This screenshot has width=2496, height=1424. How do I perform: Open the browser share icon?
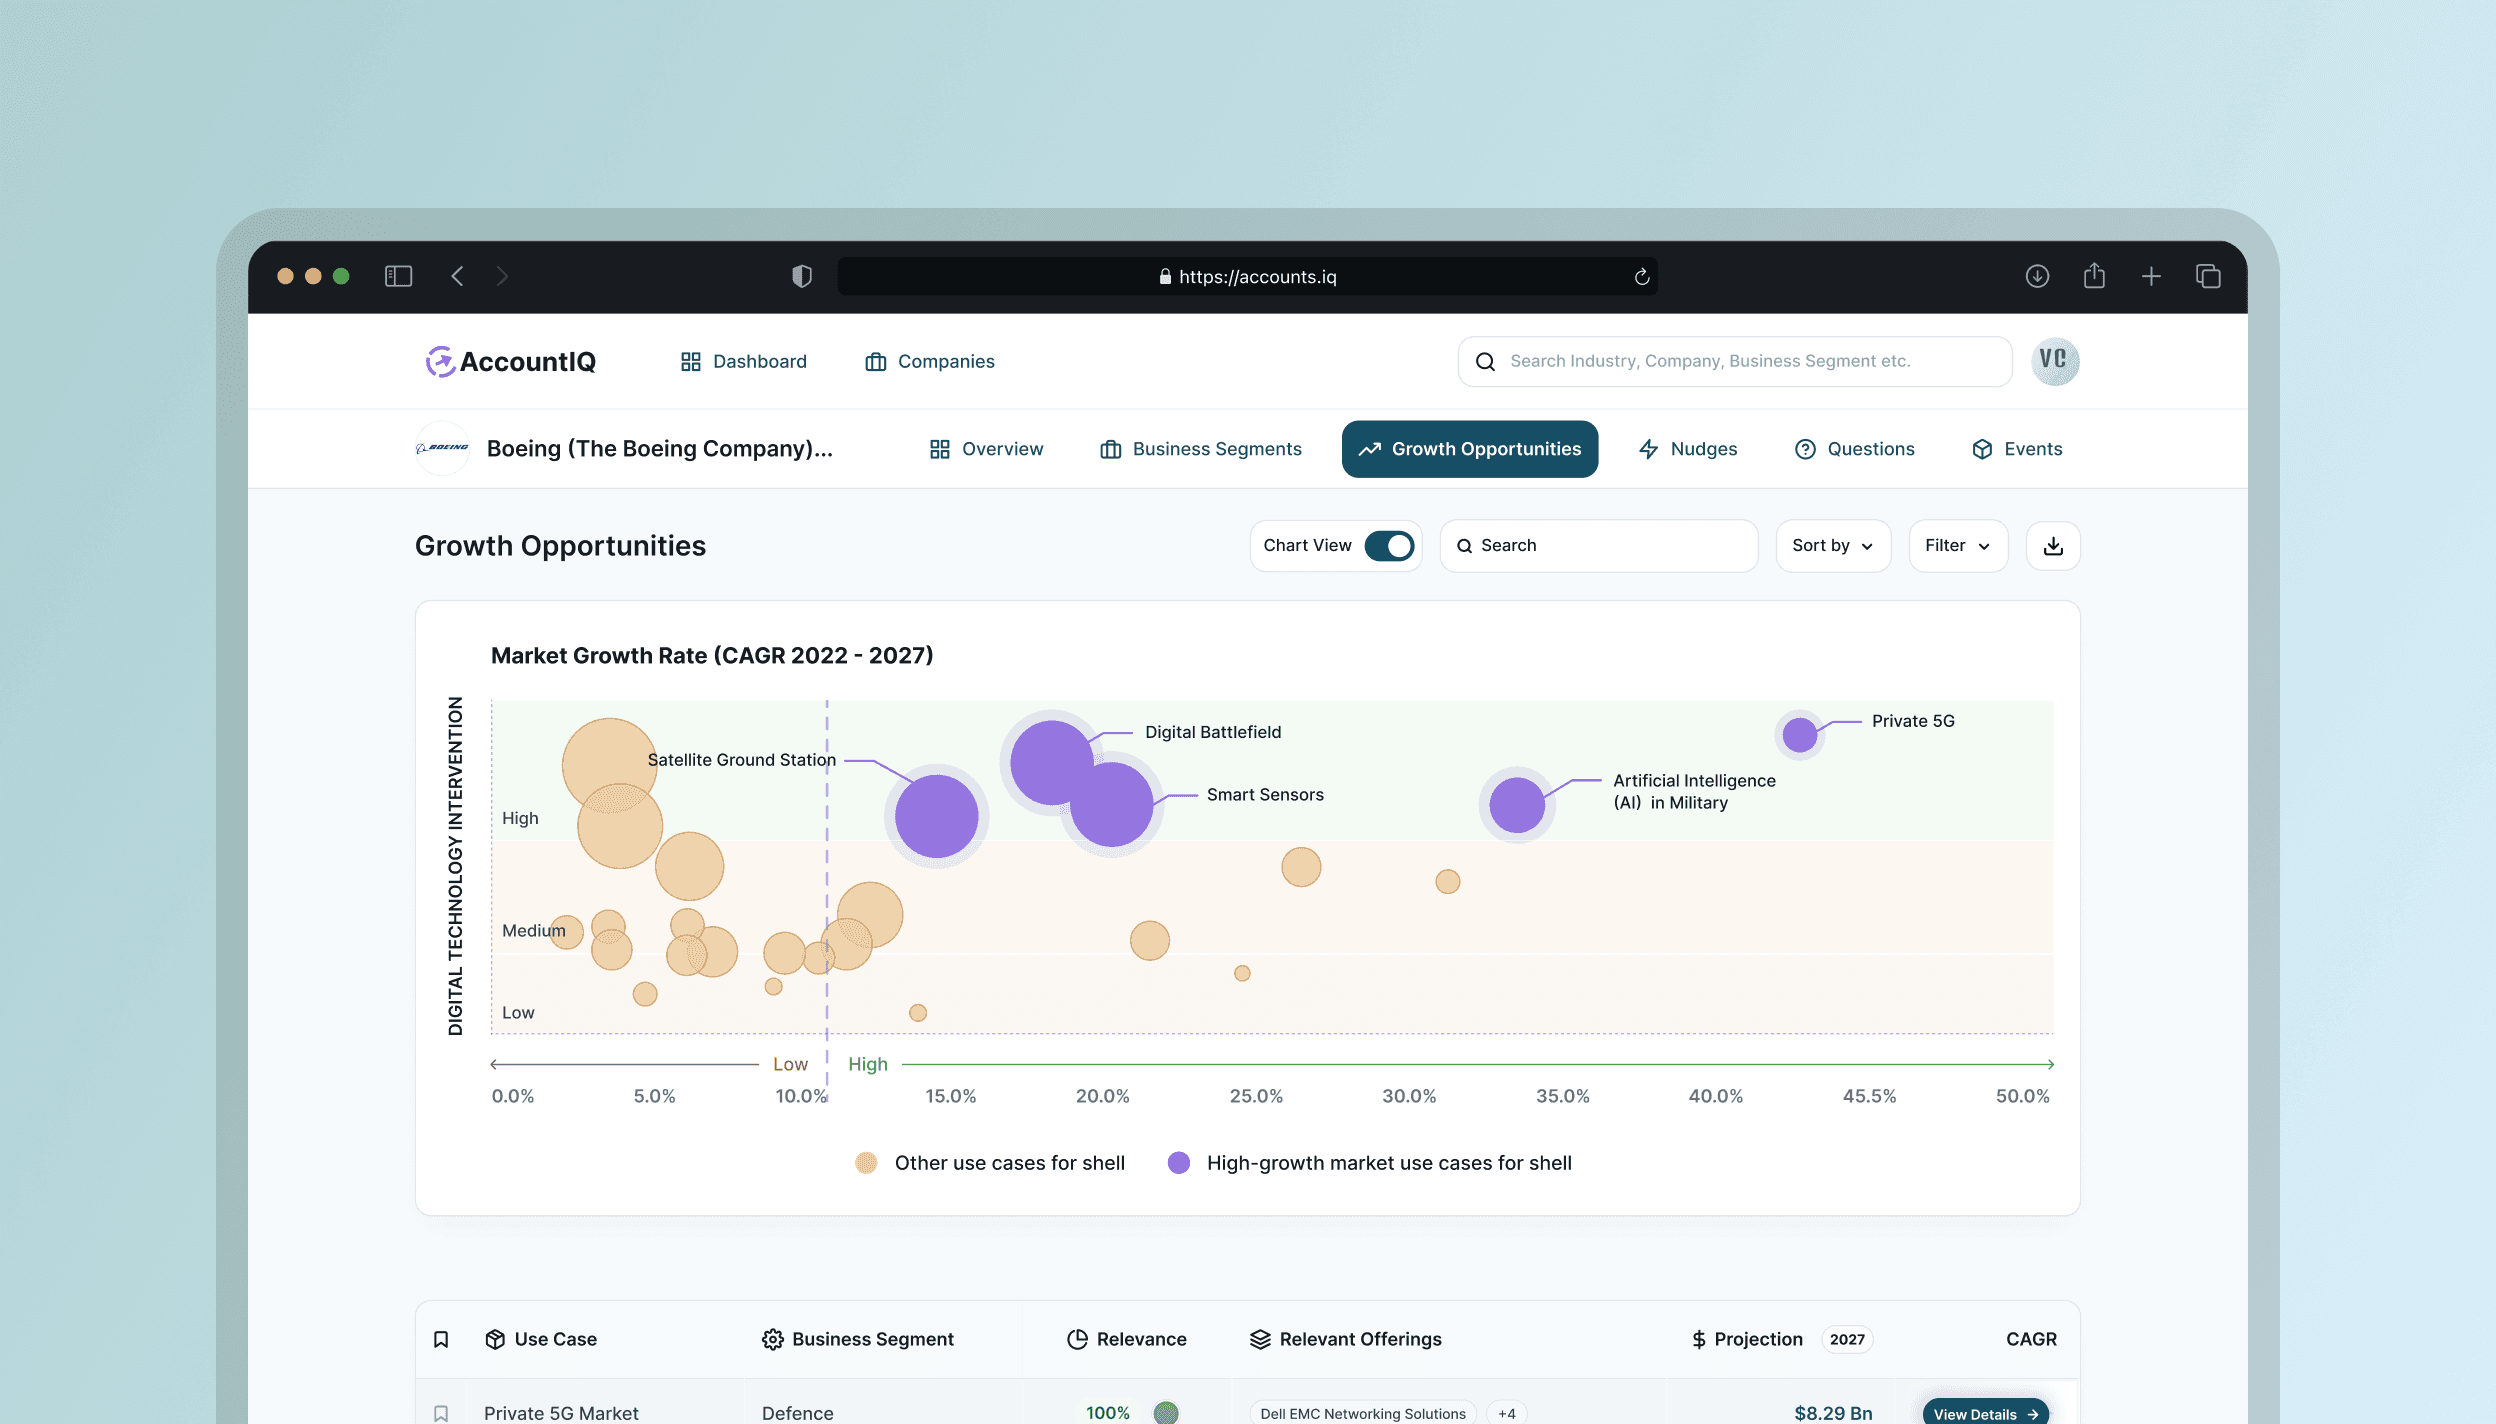pyautogui.click(x=2094, y=276)
